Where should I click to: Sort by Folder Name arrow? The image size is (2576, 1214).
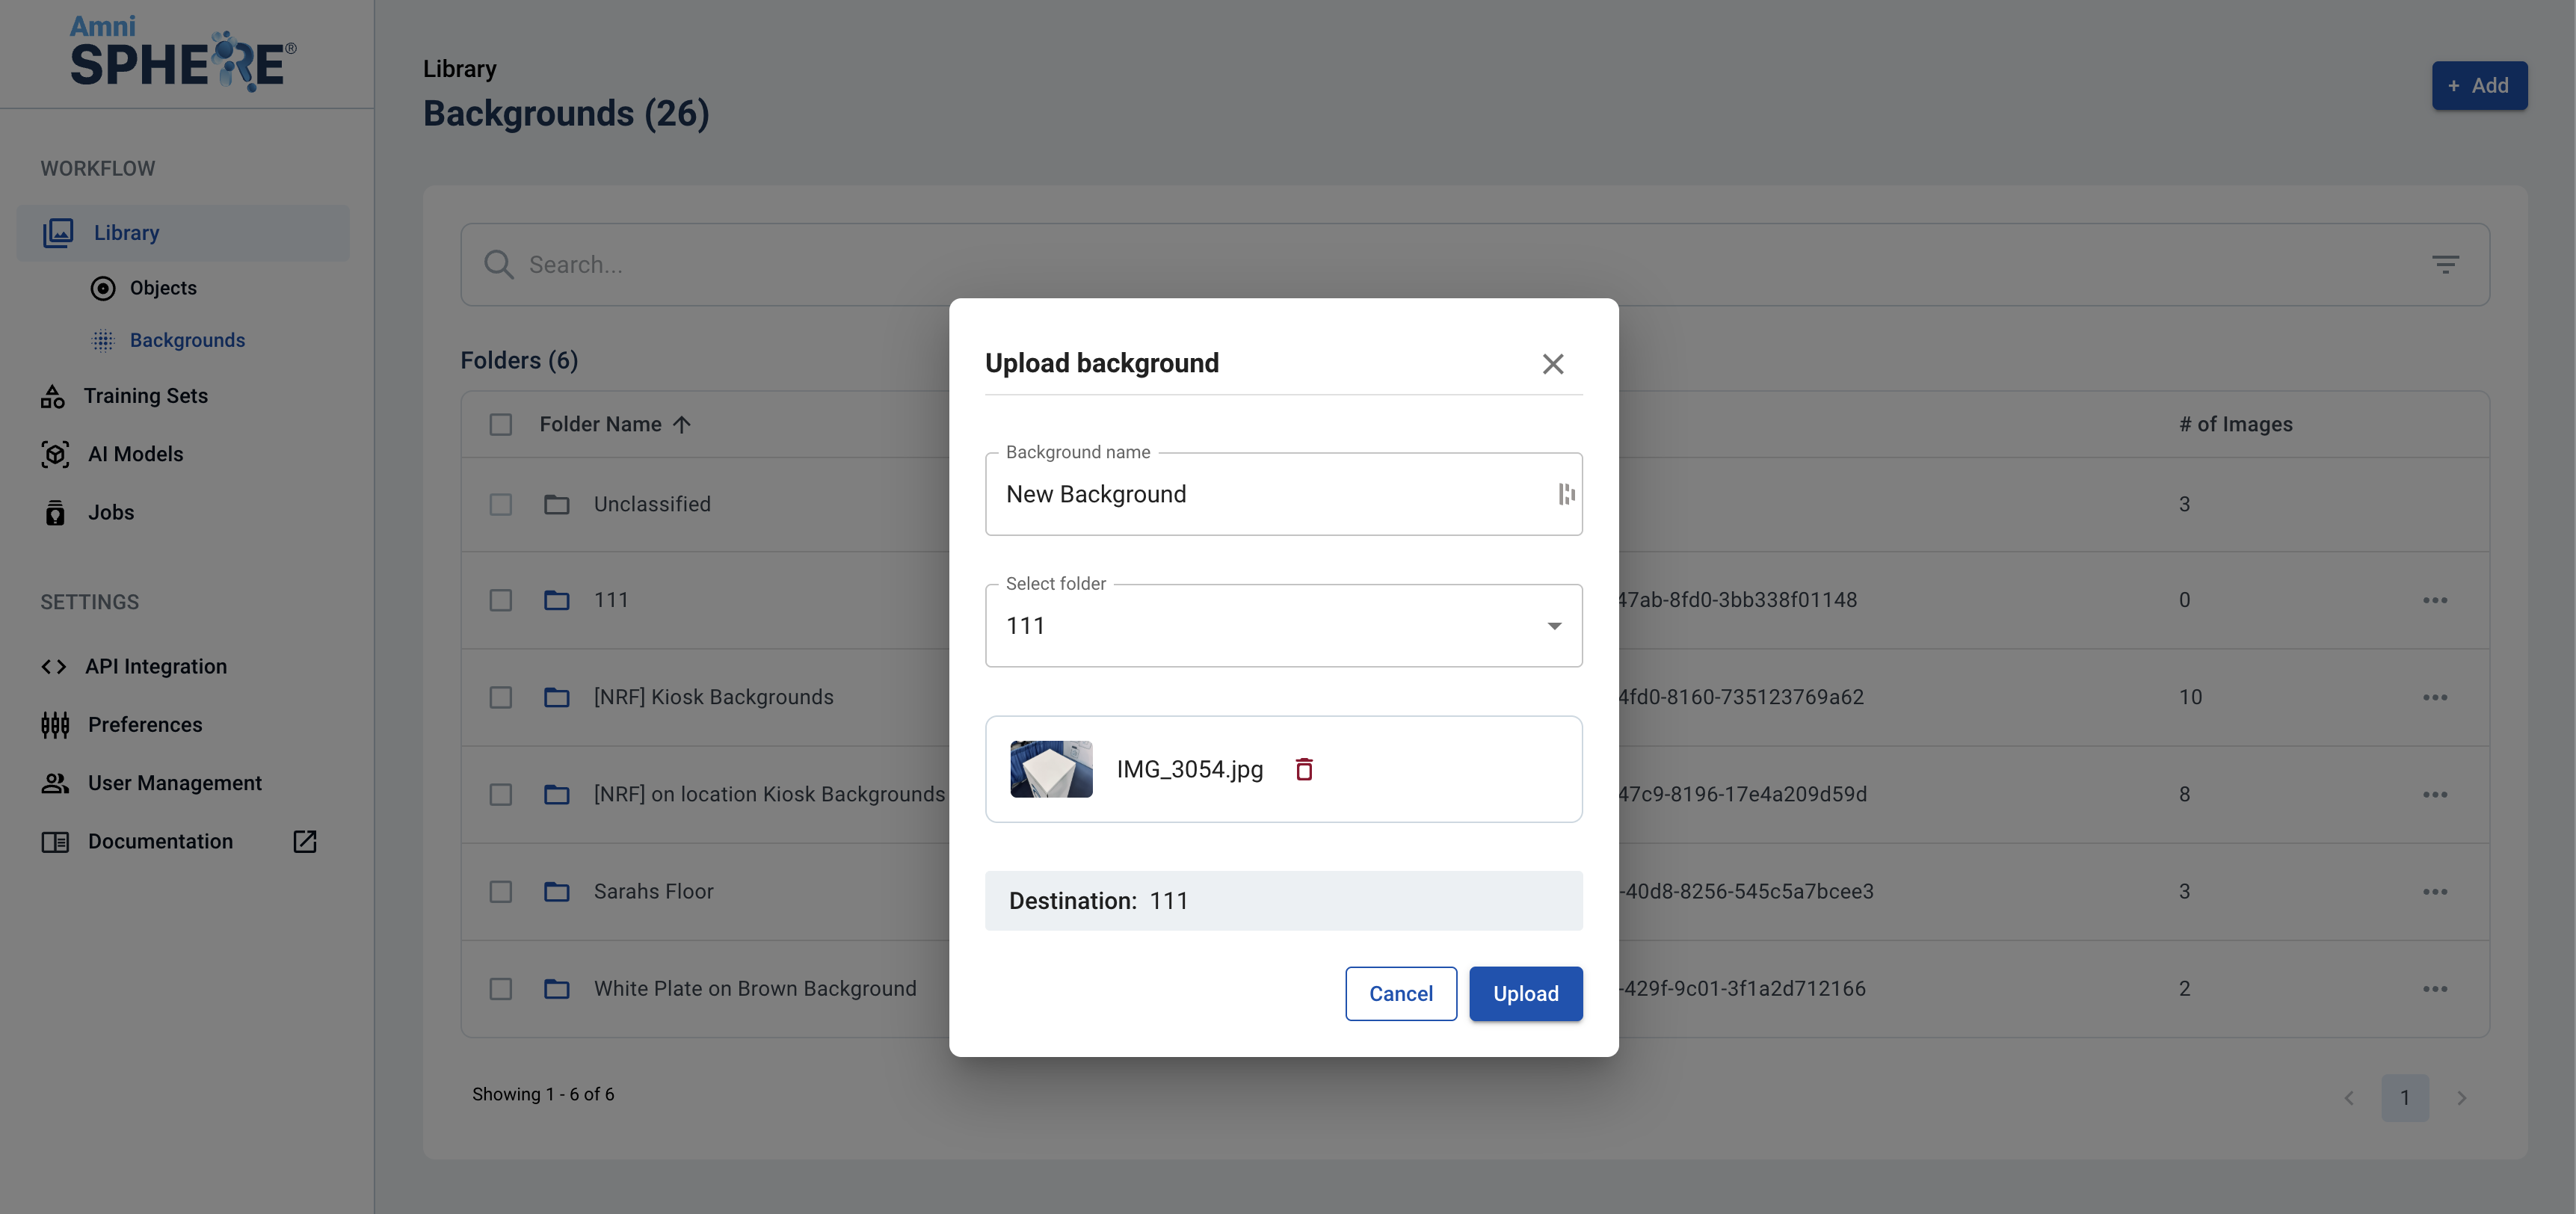pos(682,425)
